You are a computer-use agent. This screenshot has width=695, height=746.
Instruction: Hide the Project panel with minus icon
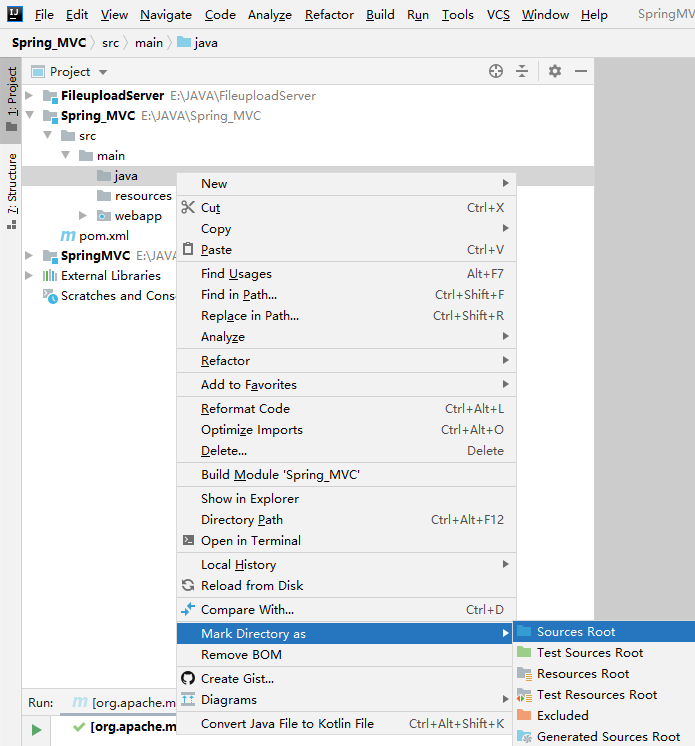point(581,71)
